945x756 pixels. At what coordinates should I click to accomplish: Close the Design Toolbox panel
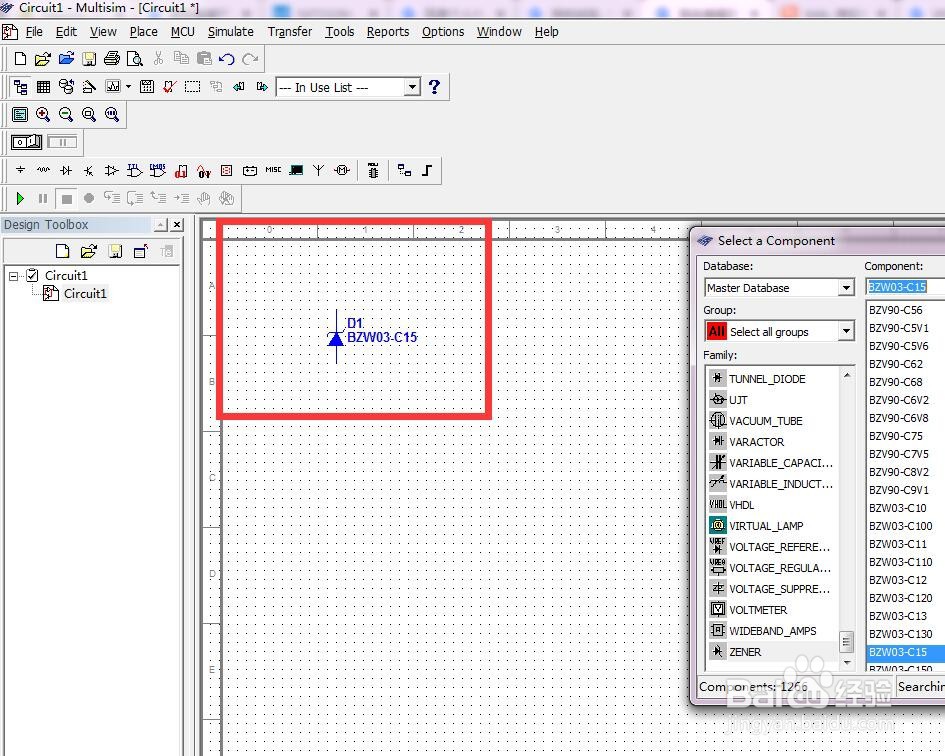coord(177,225)
